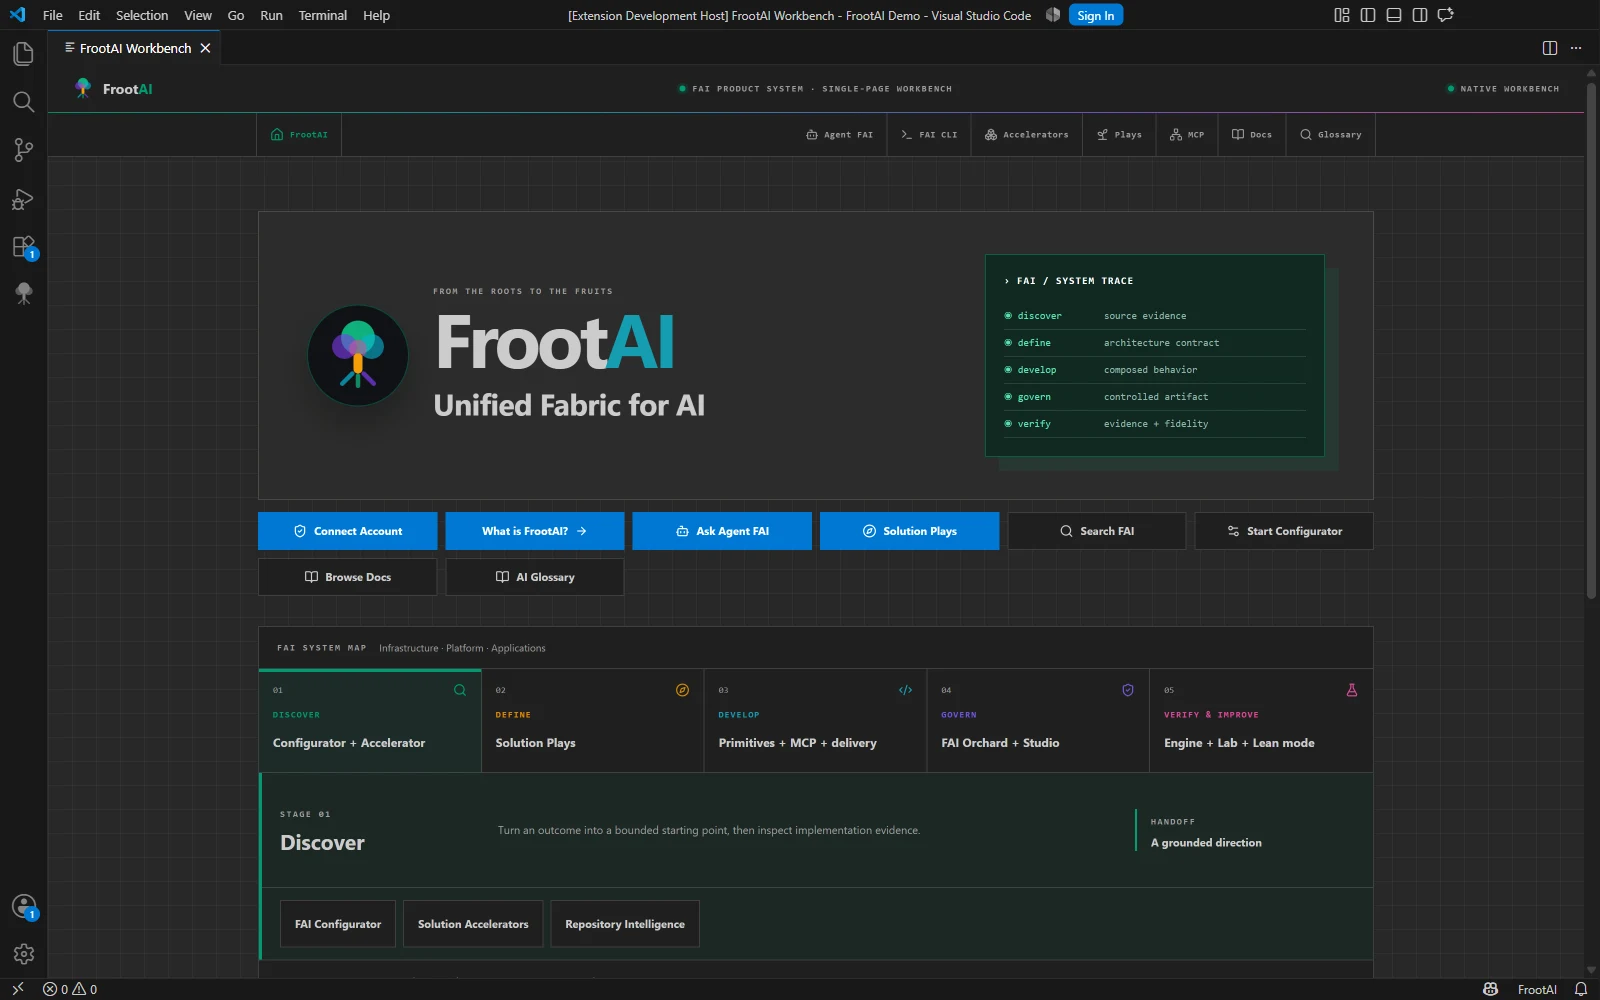This screenshot has height=1000, width=1600.
Task: Open the Extensions view
Action: pos(23,247)
